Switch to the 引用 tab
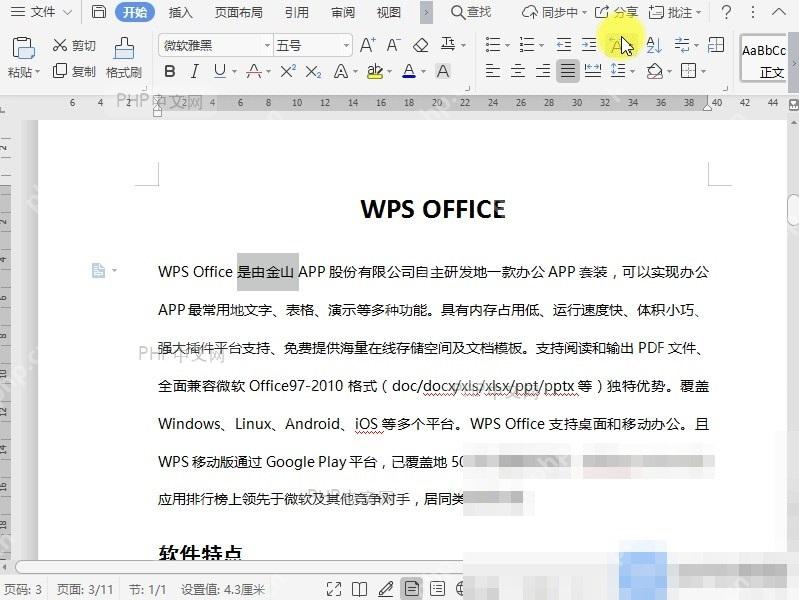The width and height of the screenshot is (799, 600). 297,12
